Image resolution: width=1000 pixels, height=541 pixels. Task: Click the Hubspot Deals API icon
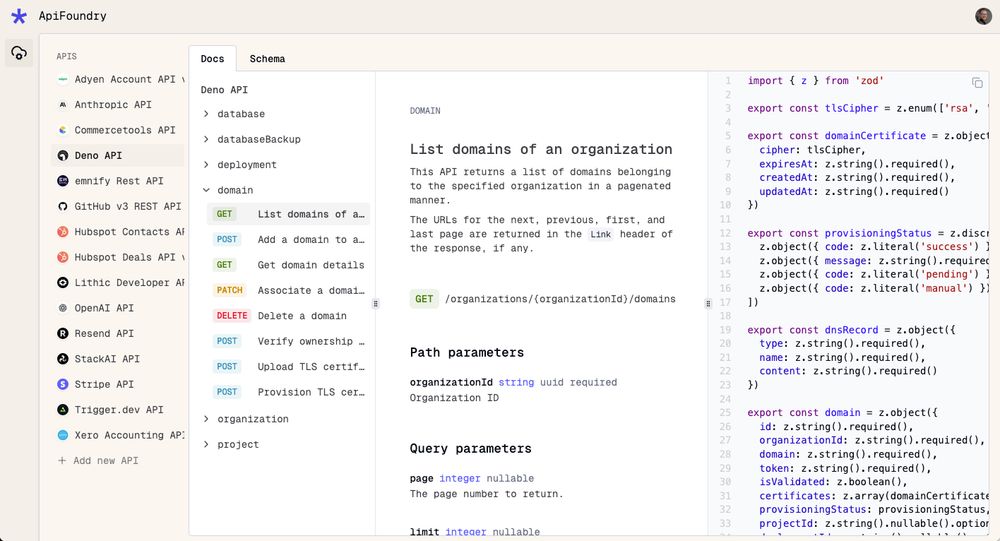click(x=62, y=258)
